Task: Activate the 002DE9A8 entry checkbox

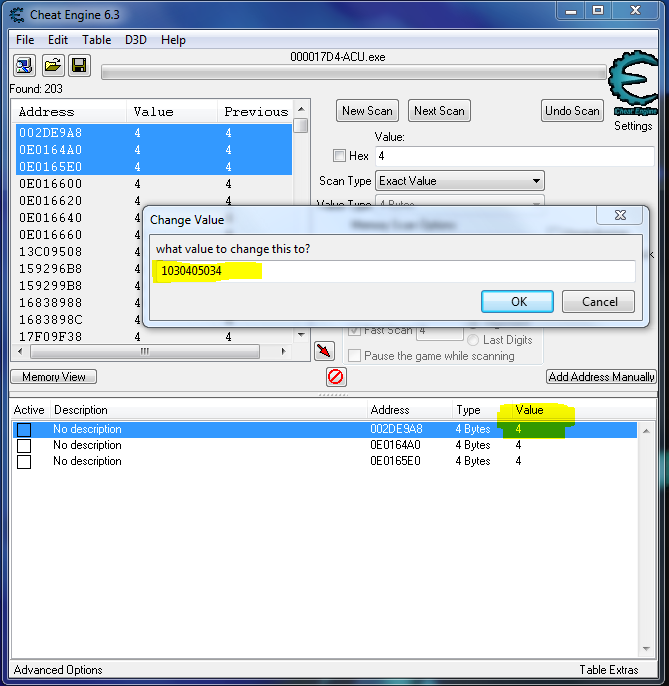Action: click(x=24, y=430)
